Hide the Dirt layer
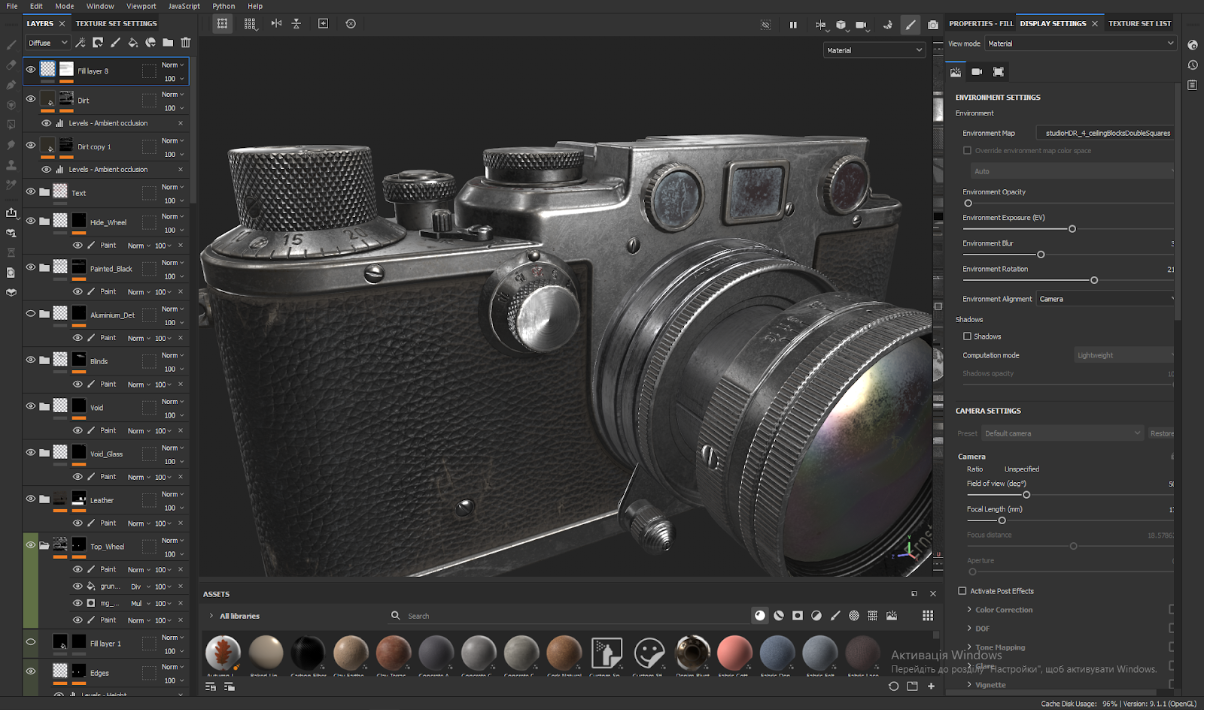The width and height of the screenshot is (1205, 710). [x=30, y=99]
